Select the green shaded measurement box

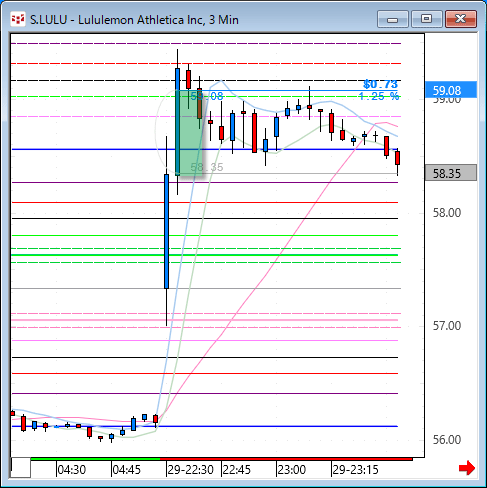tap(189, 133)
